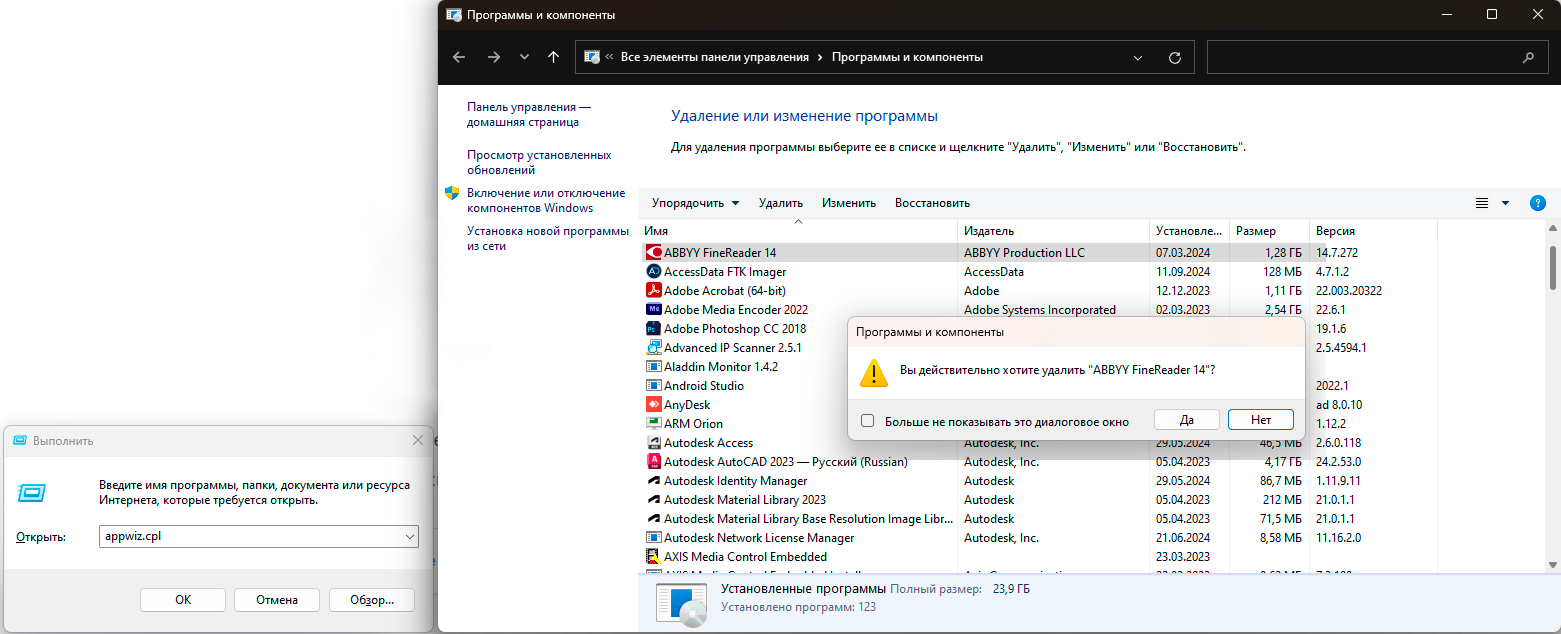
Task: Click the warning icon in the dialog
Action: (874, 372)
